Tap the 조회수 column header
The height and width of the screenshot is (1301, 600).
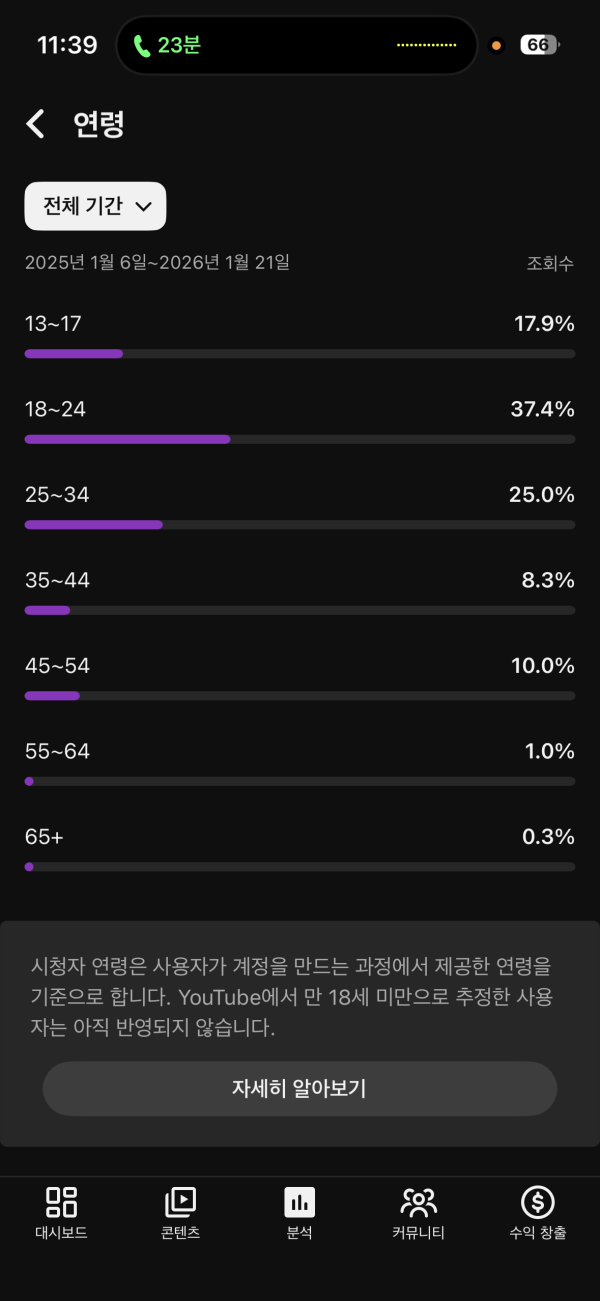[550, 264]
